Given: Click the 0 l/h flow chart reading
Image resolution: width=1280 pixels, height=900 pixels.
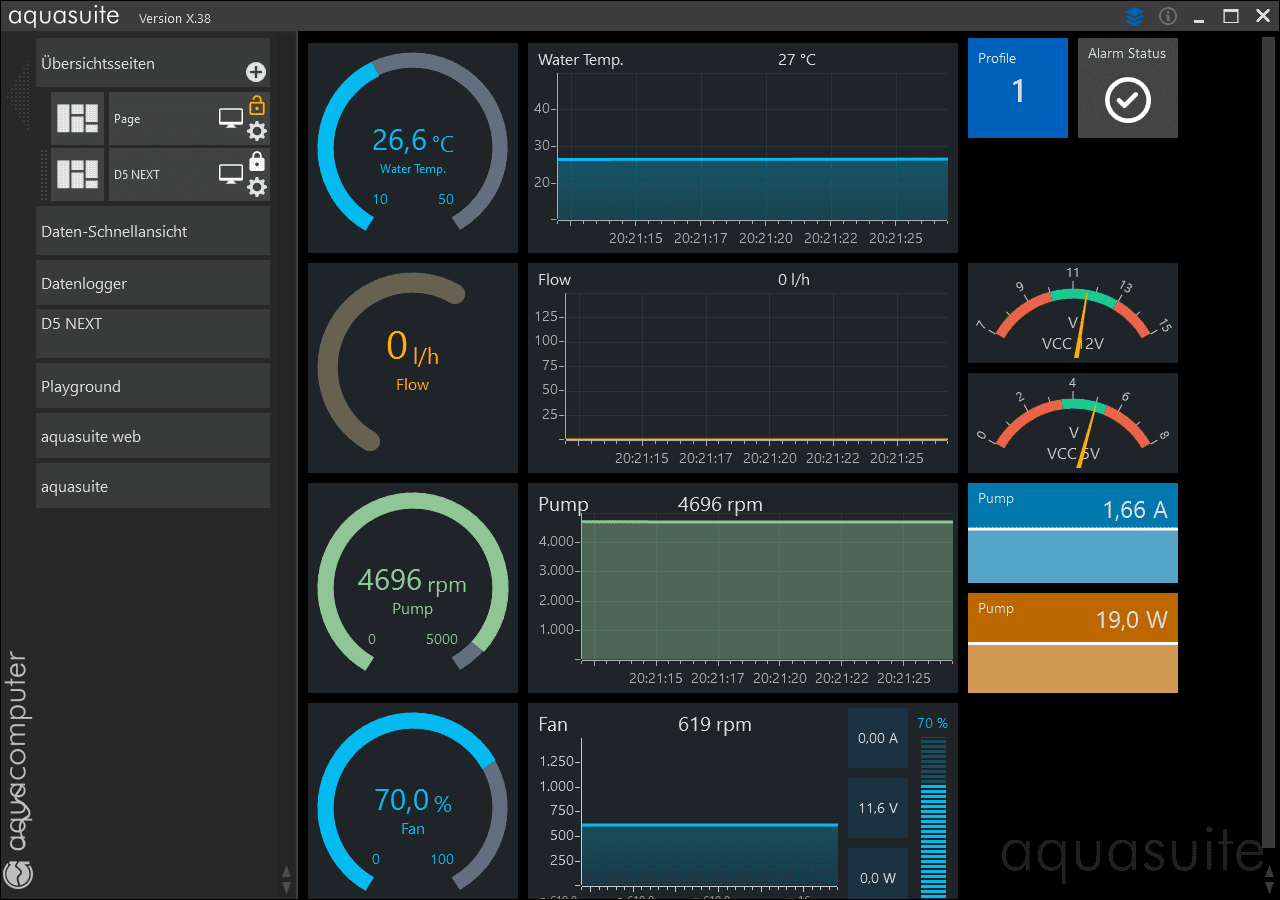Looking at the screenshot, I should tap(794, 280).
